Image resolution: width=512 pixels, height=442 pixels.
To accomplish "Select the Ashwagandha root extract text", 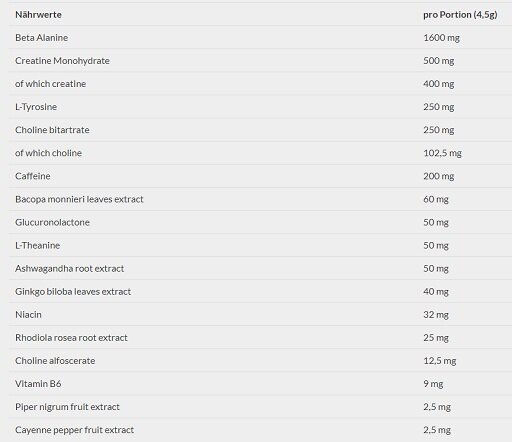I will point(70,269).
